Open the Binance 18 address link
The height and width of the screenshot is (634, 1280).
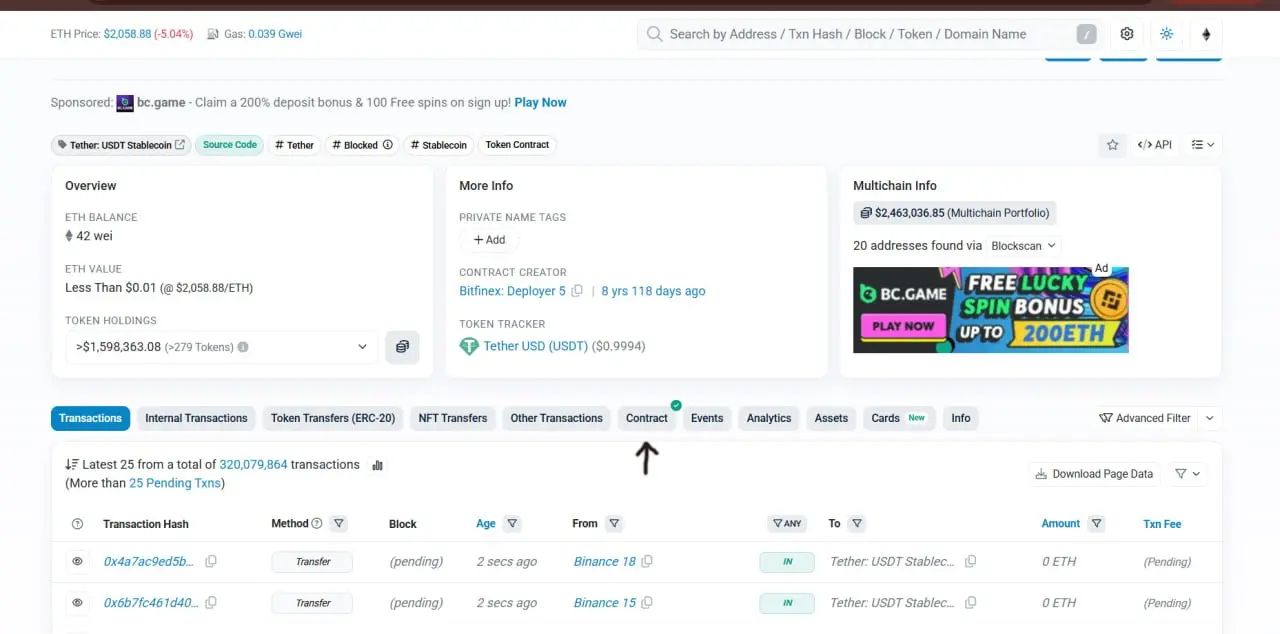pos(604,562)
